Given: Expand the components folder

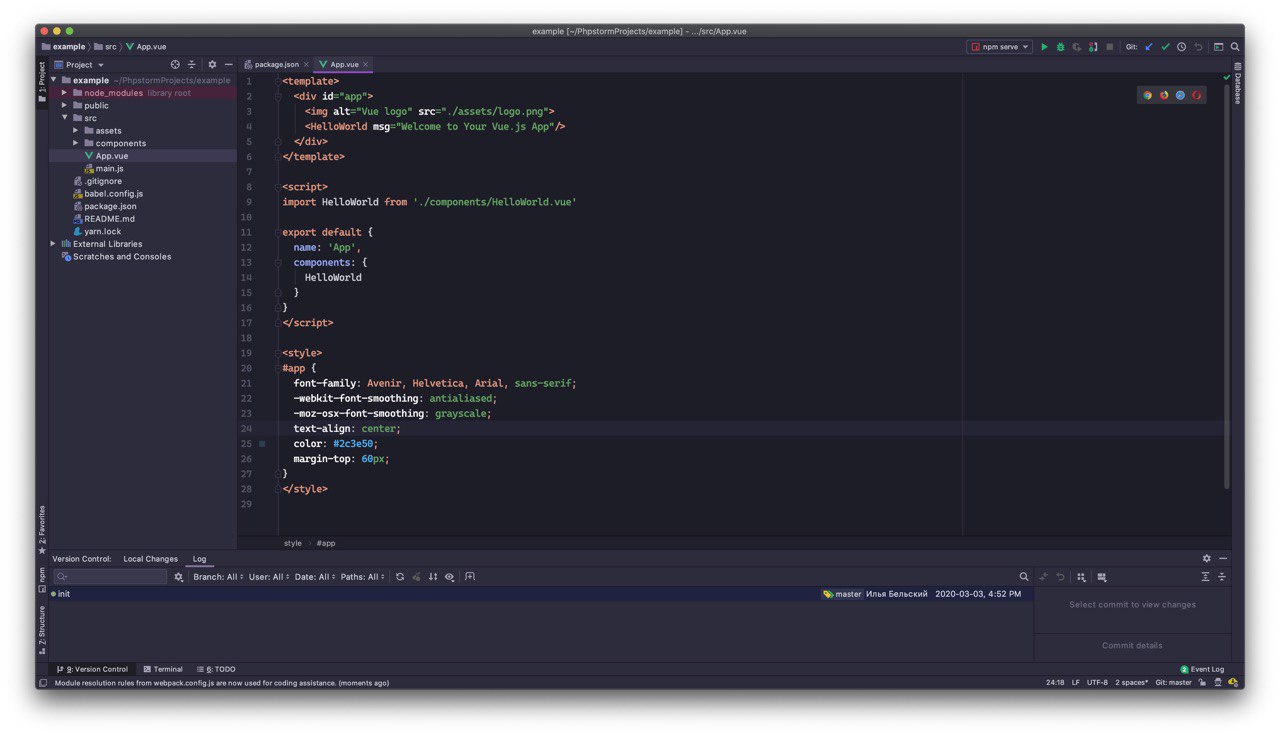Looking at the screenshot, I should (76, 143).
